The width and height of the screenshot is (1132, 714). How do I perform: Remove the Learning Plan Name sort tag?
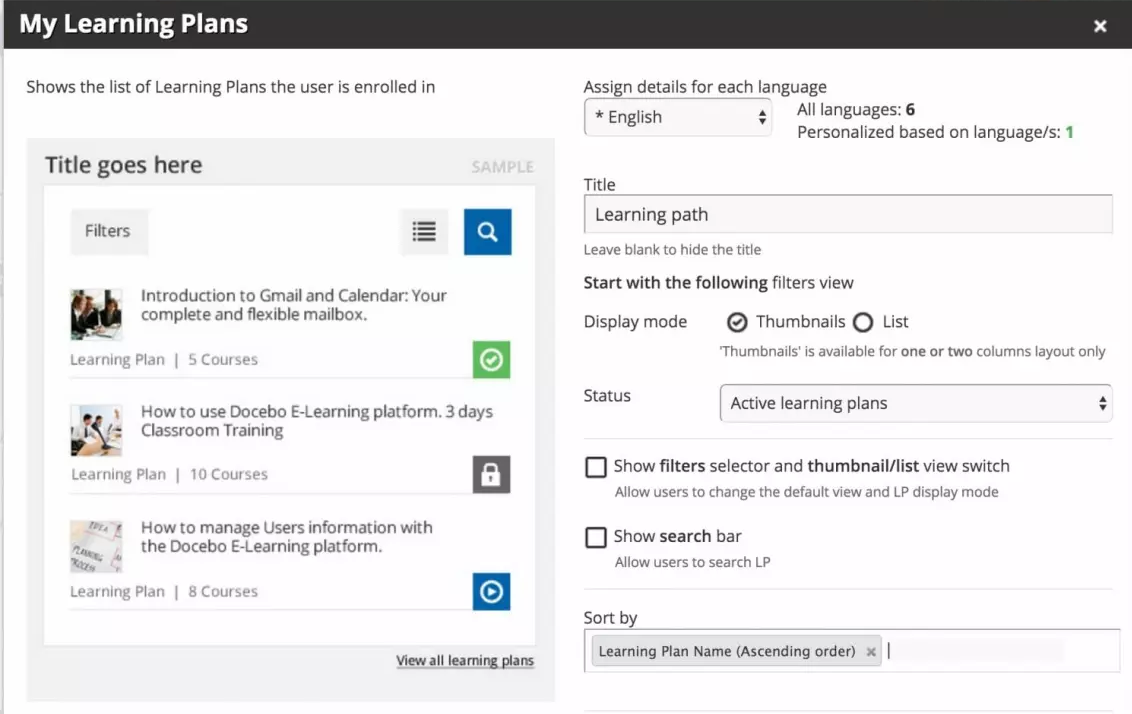[x=871, y=651]
